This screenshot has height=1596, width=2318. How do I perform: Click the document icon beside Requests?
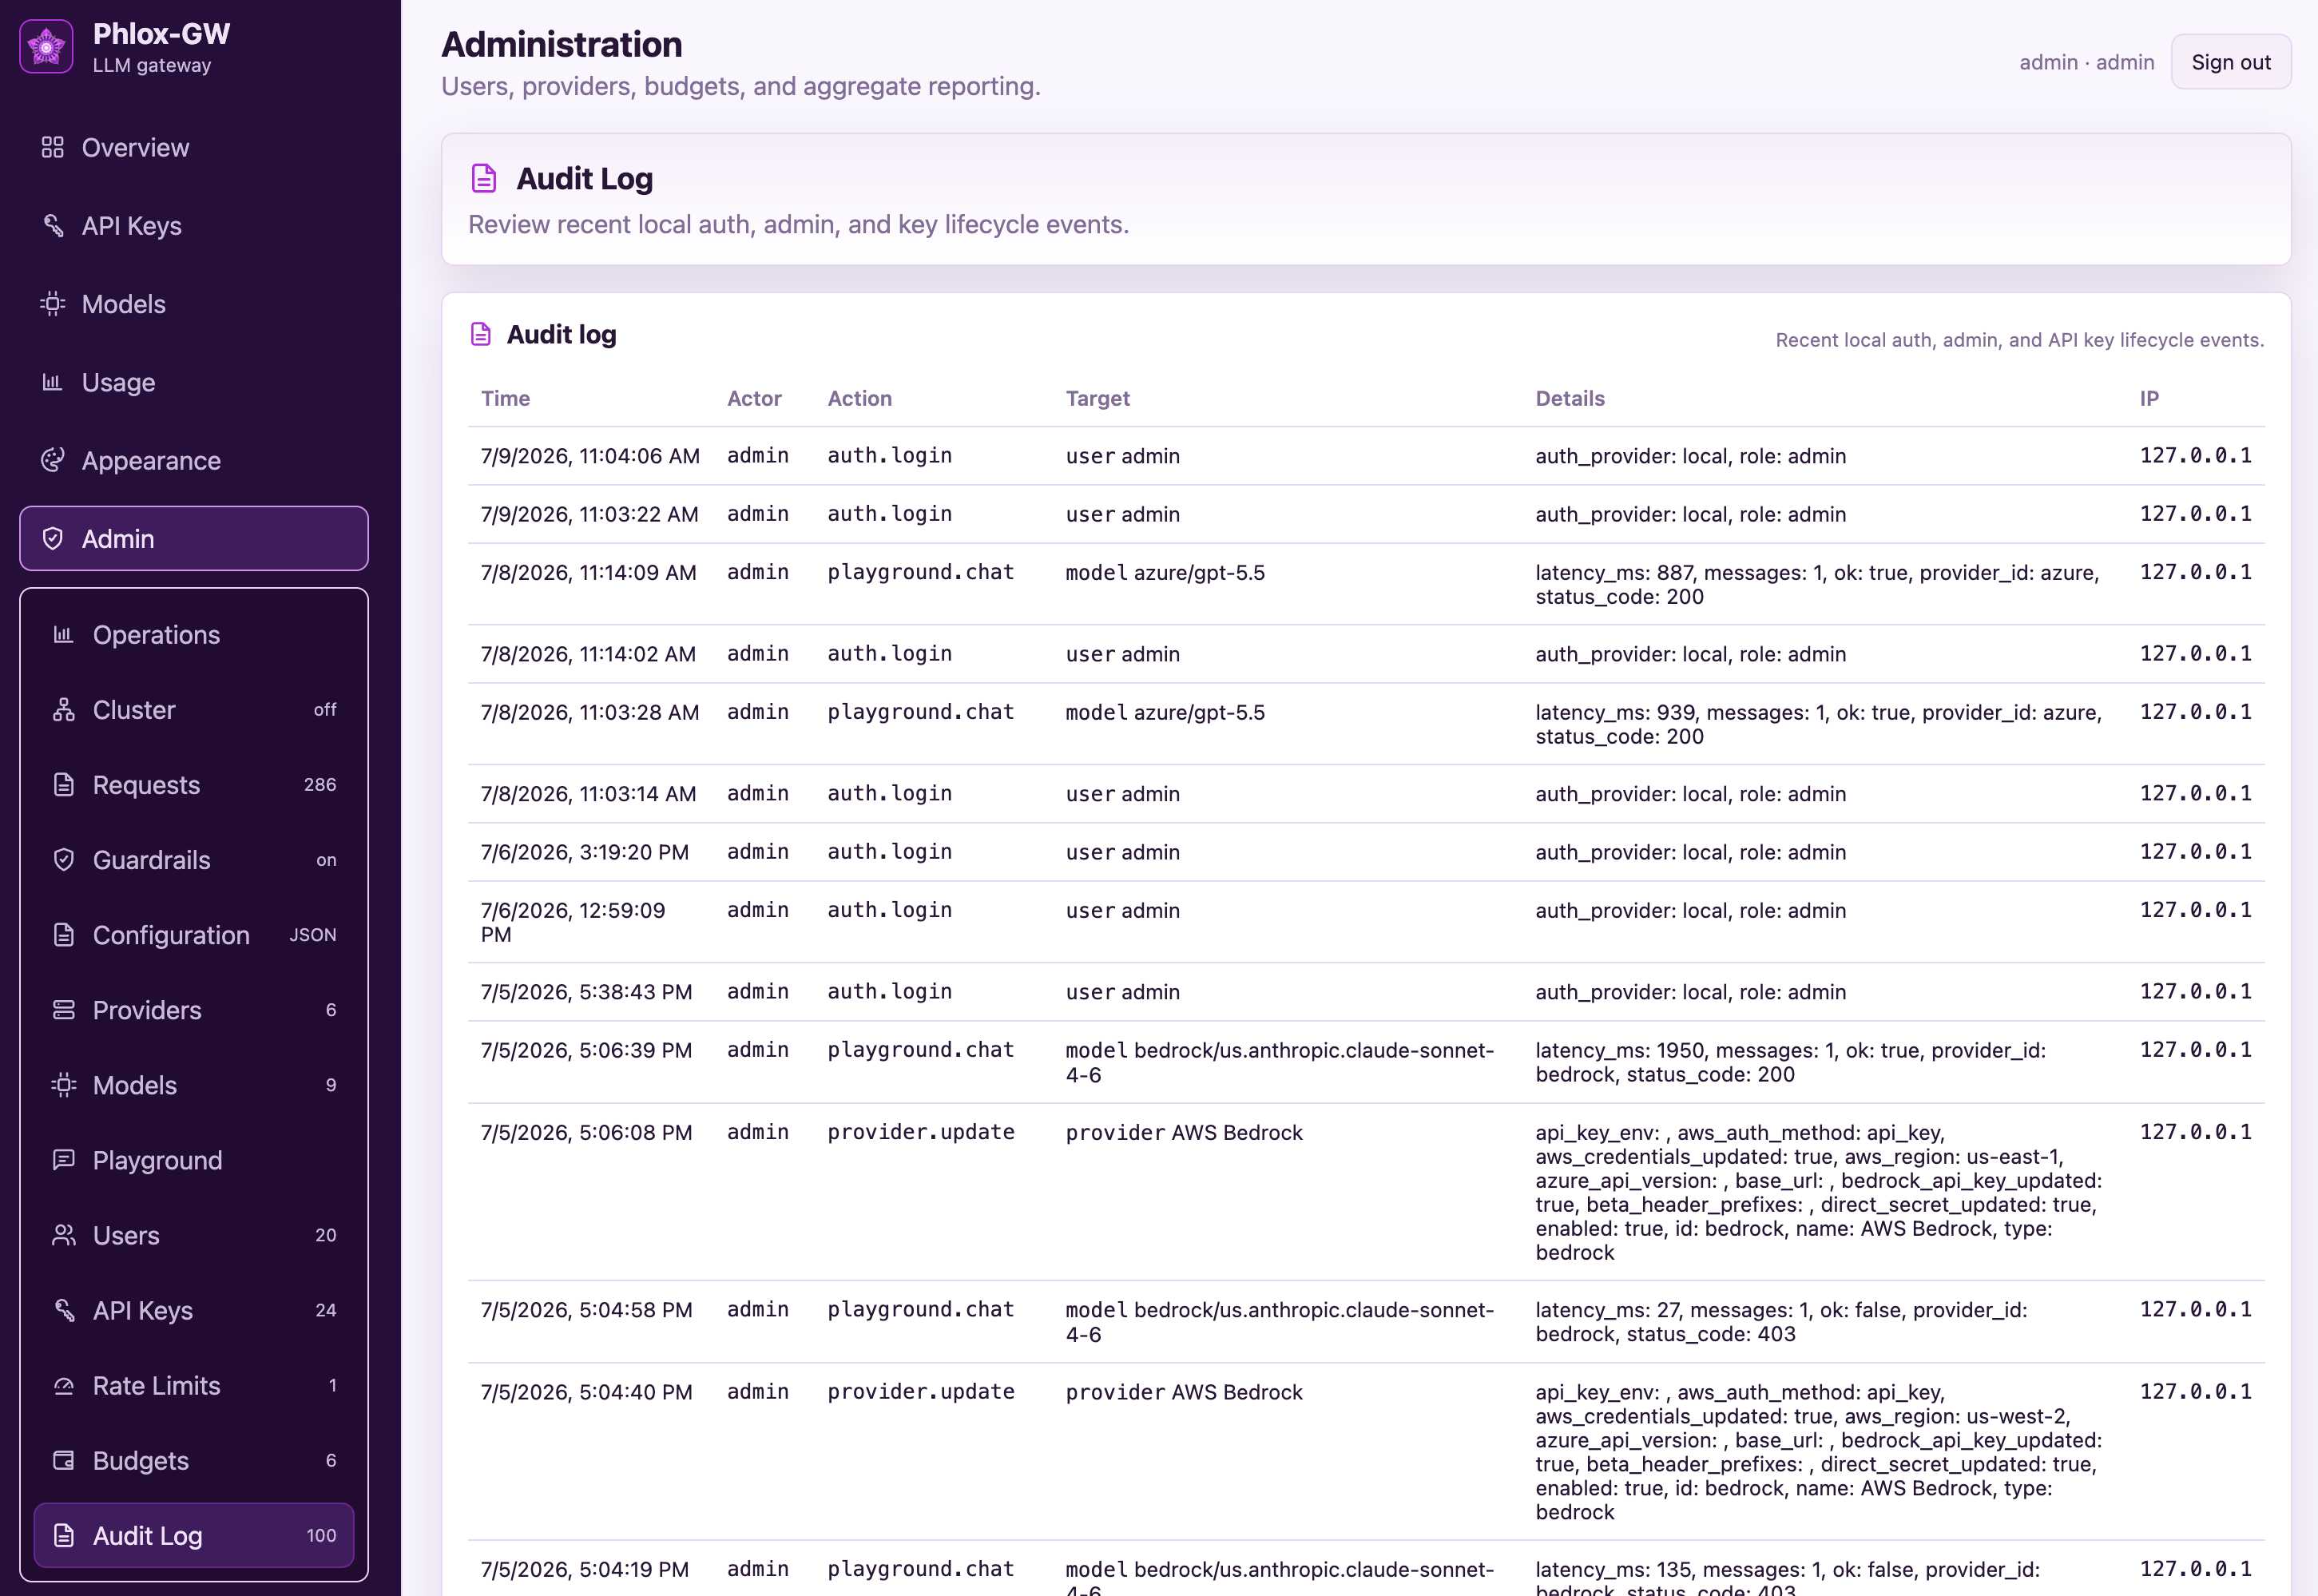(64, 784)
